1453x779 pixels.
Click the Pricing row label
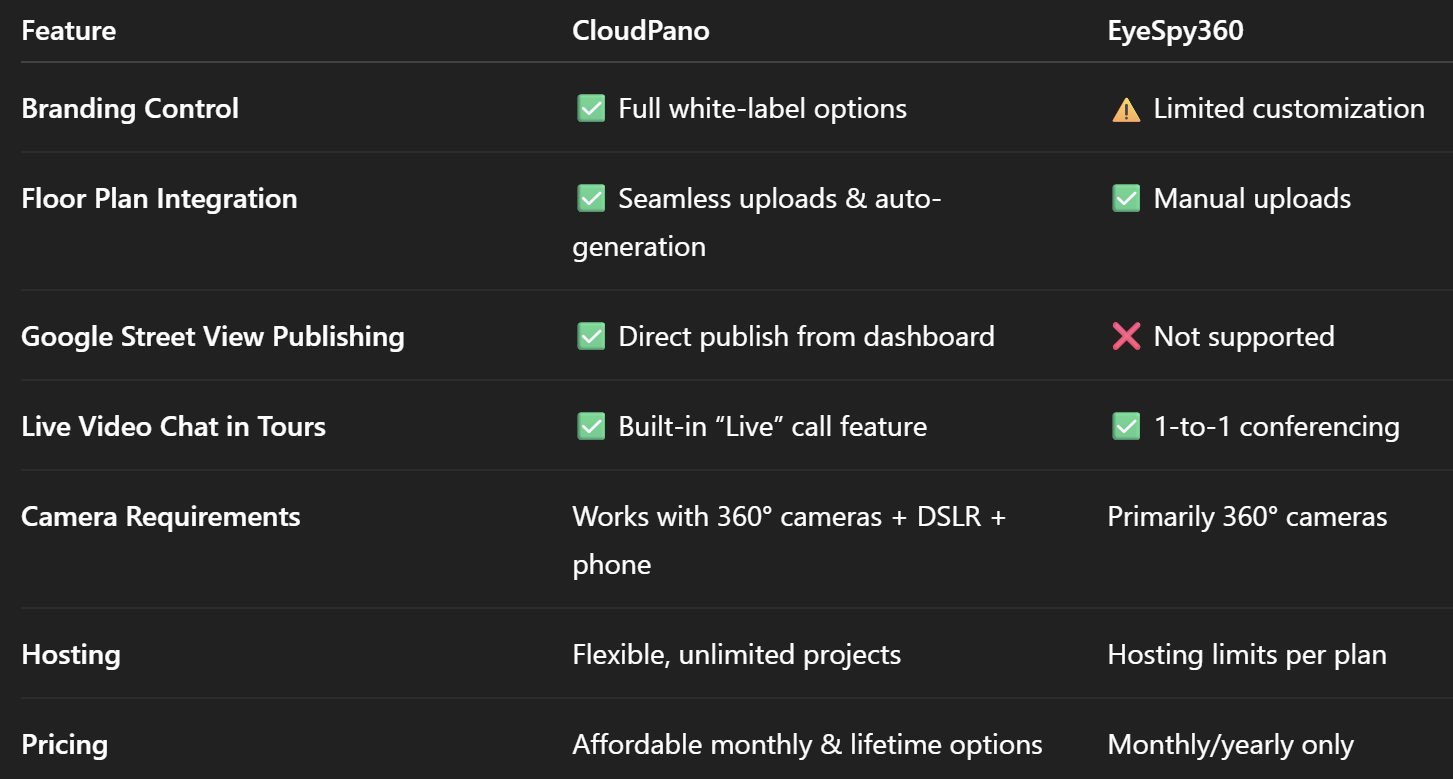pyautogui.click(x=65, y=744)
